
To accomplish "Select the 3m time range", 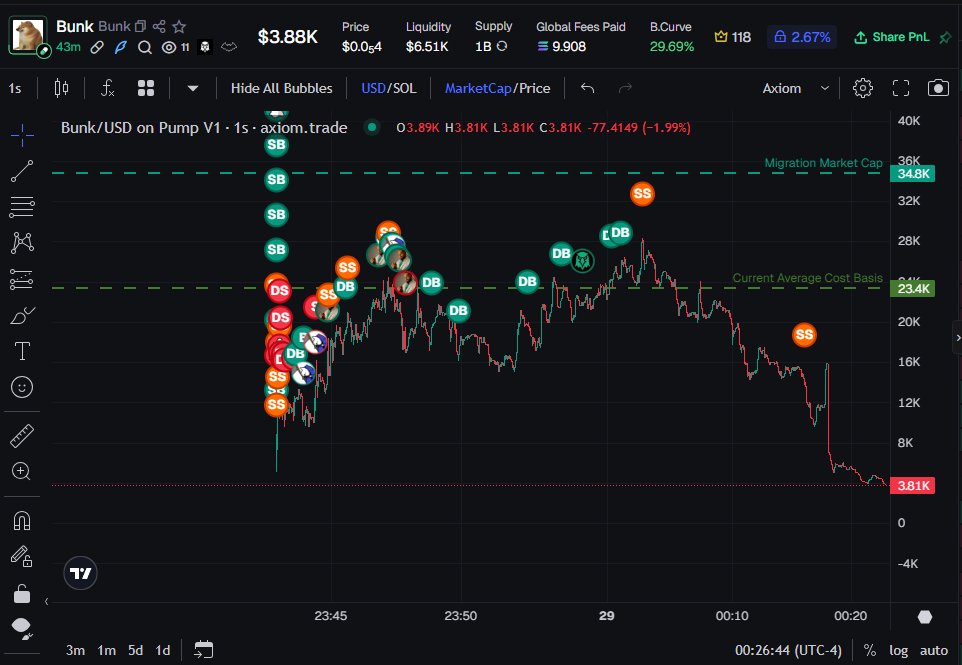I will (x=75, y=650).
